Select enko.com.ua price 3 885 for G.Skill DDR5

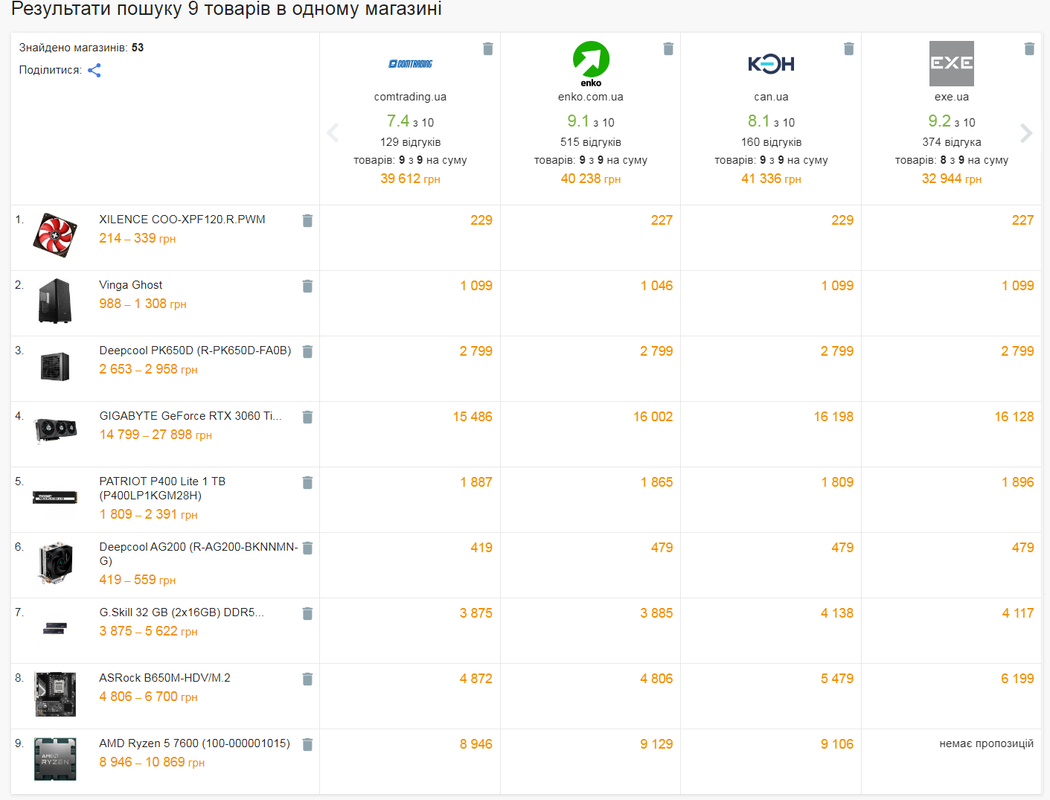[657, 613]
